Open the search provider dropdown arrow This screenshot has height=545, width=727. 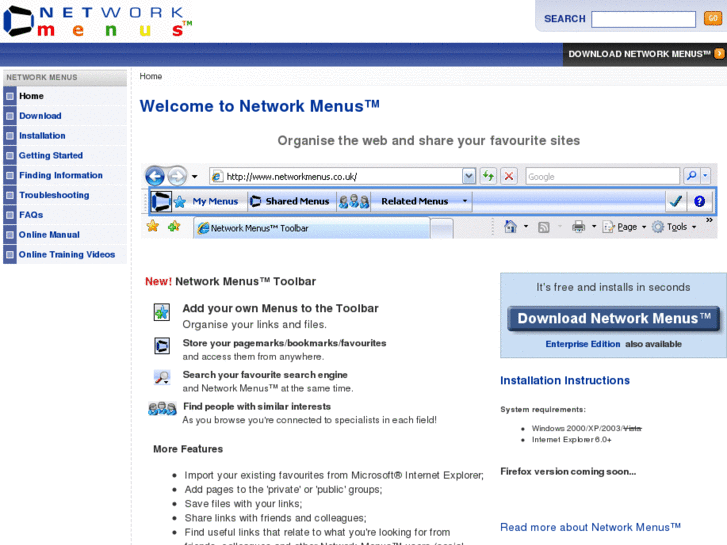coord(705,176)
